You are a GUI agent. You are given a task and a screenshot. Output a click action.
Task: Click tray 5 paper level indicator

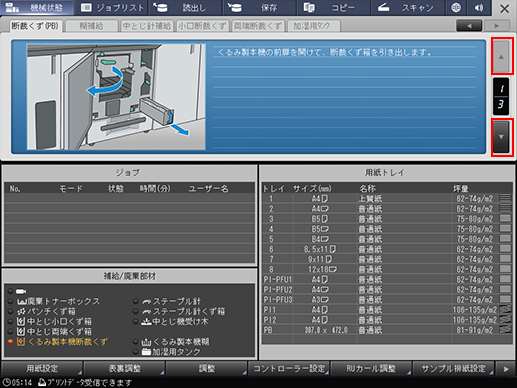coord(505,239)
